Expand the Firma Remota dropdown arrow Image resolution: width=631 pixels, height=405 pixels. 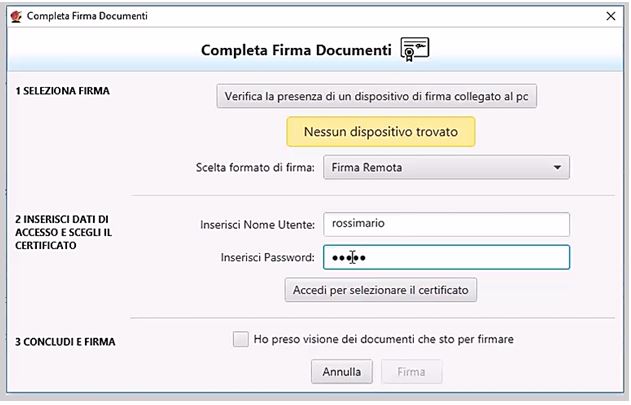pyautogui.click(x=556, y=168)
